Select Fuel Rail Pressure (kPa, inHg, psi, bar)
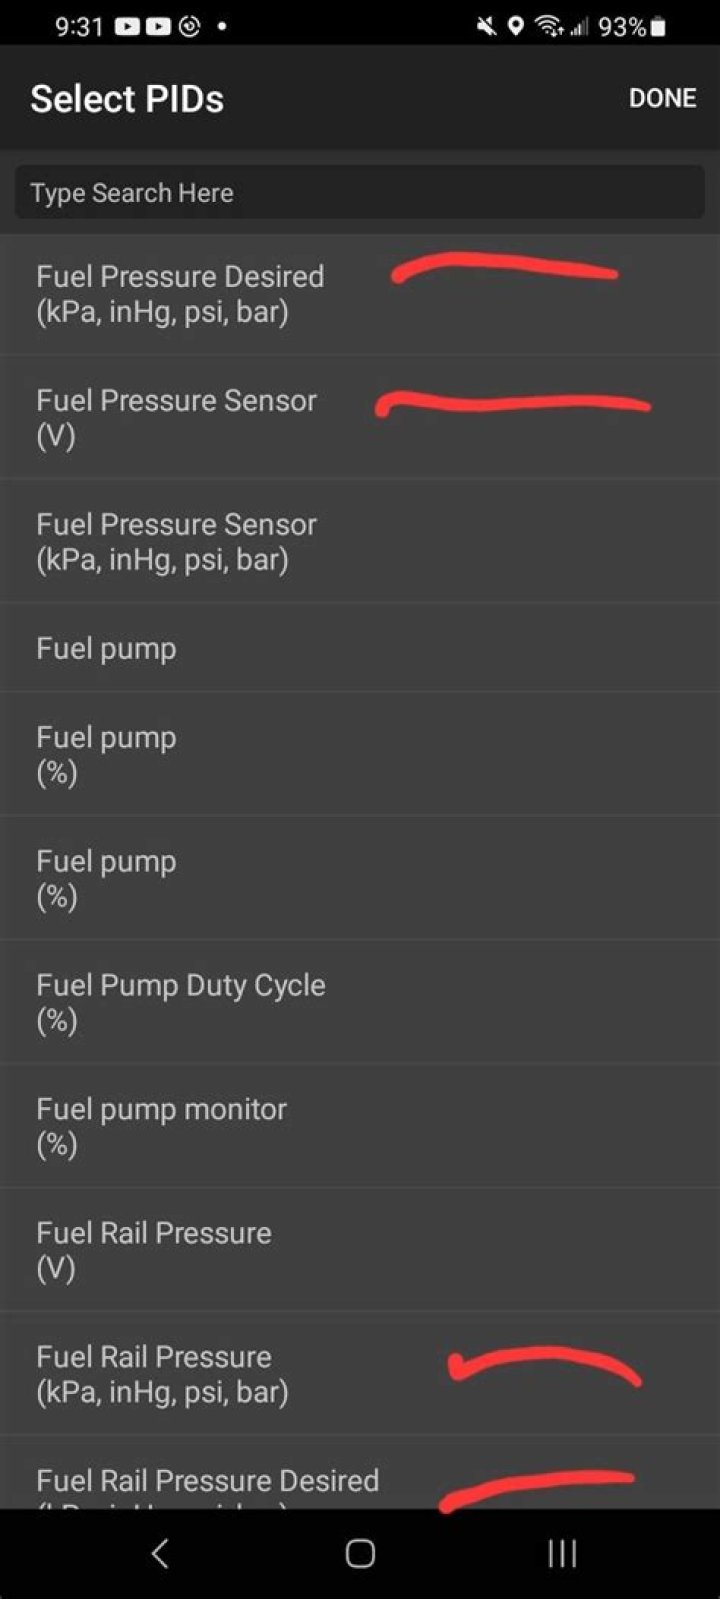 point(162,1374)
